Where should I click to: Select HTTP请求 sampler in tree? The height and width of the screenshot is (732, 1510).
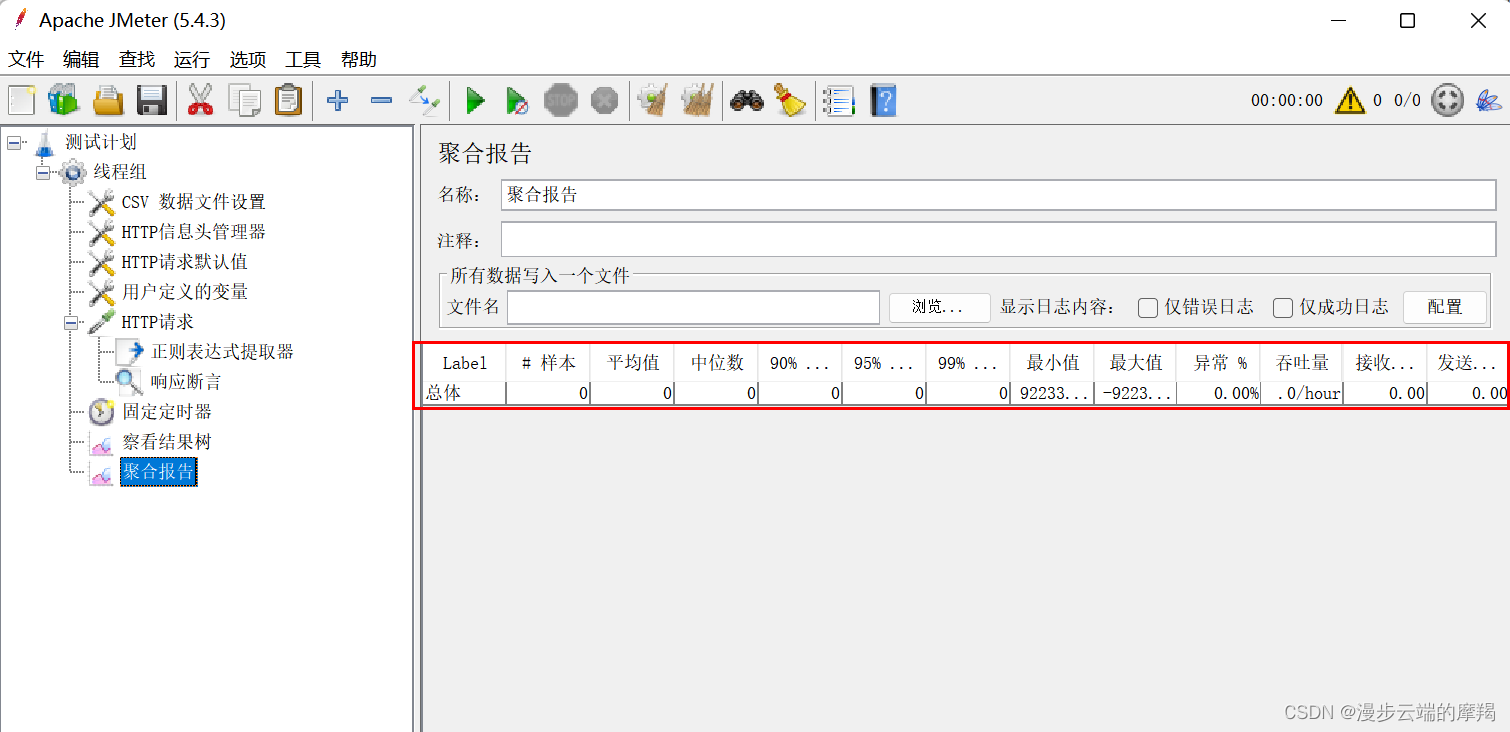coord(157,322)
